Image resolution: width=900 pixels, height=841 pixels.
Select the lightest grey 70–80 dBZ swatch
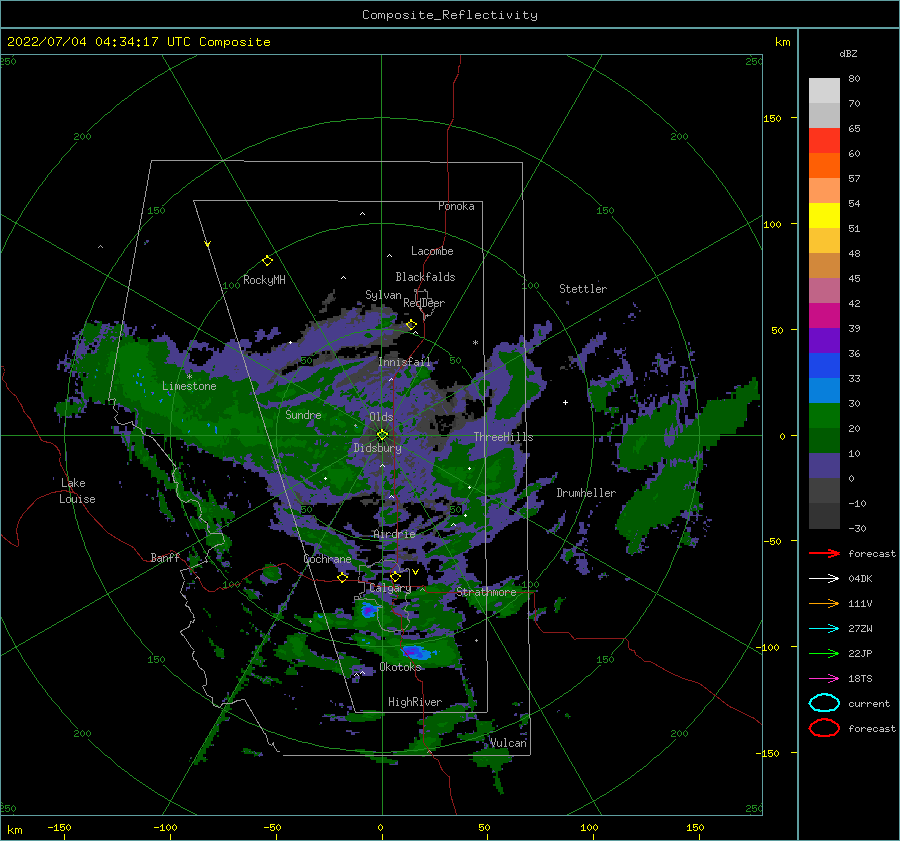(824, 90)
